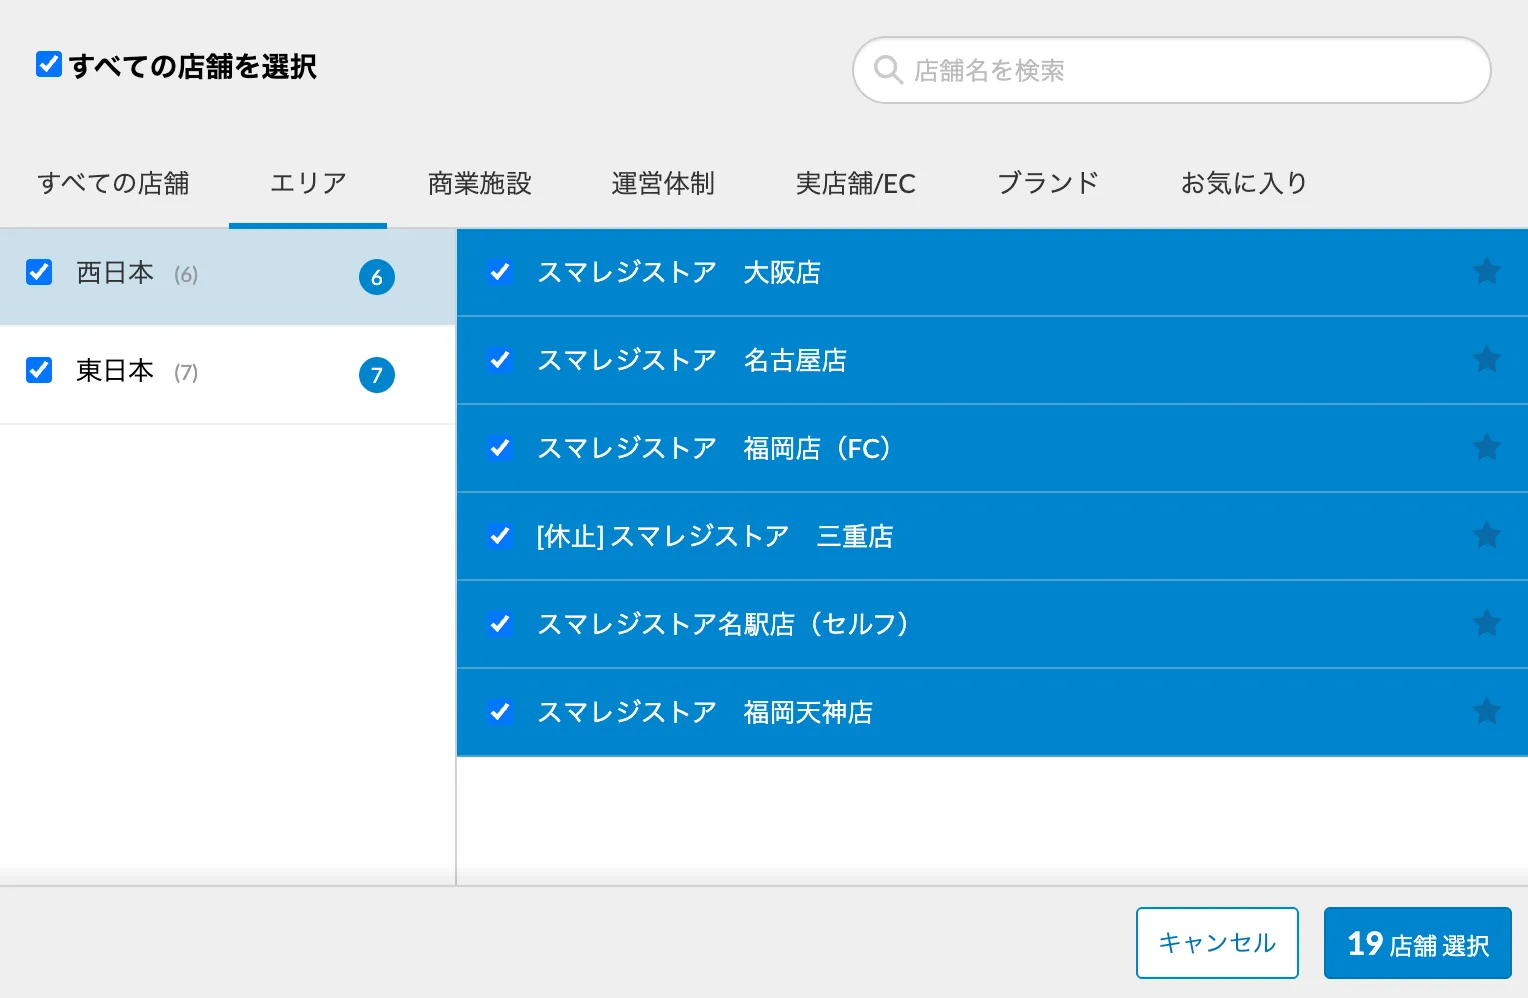1528x998 pixels.
Task: Click the star icon for 福岡天神店
Action: [1486, 711]
